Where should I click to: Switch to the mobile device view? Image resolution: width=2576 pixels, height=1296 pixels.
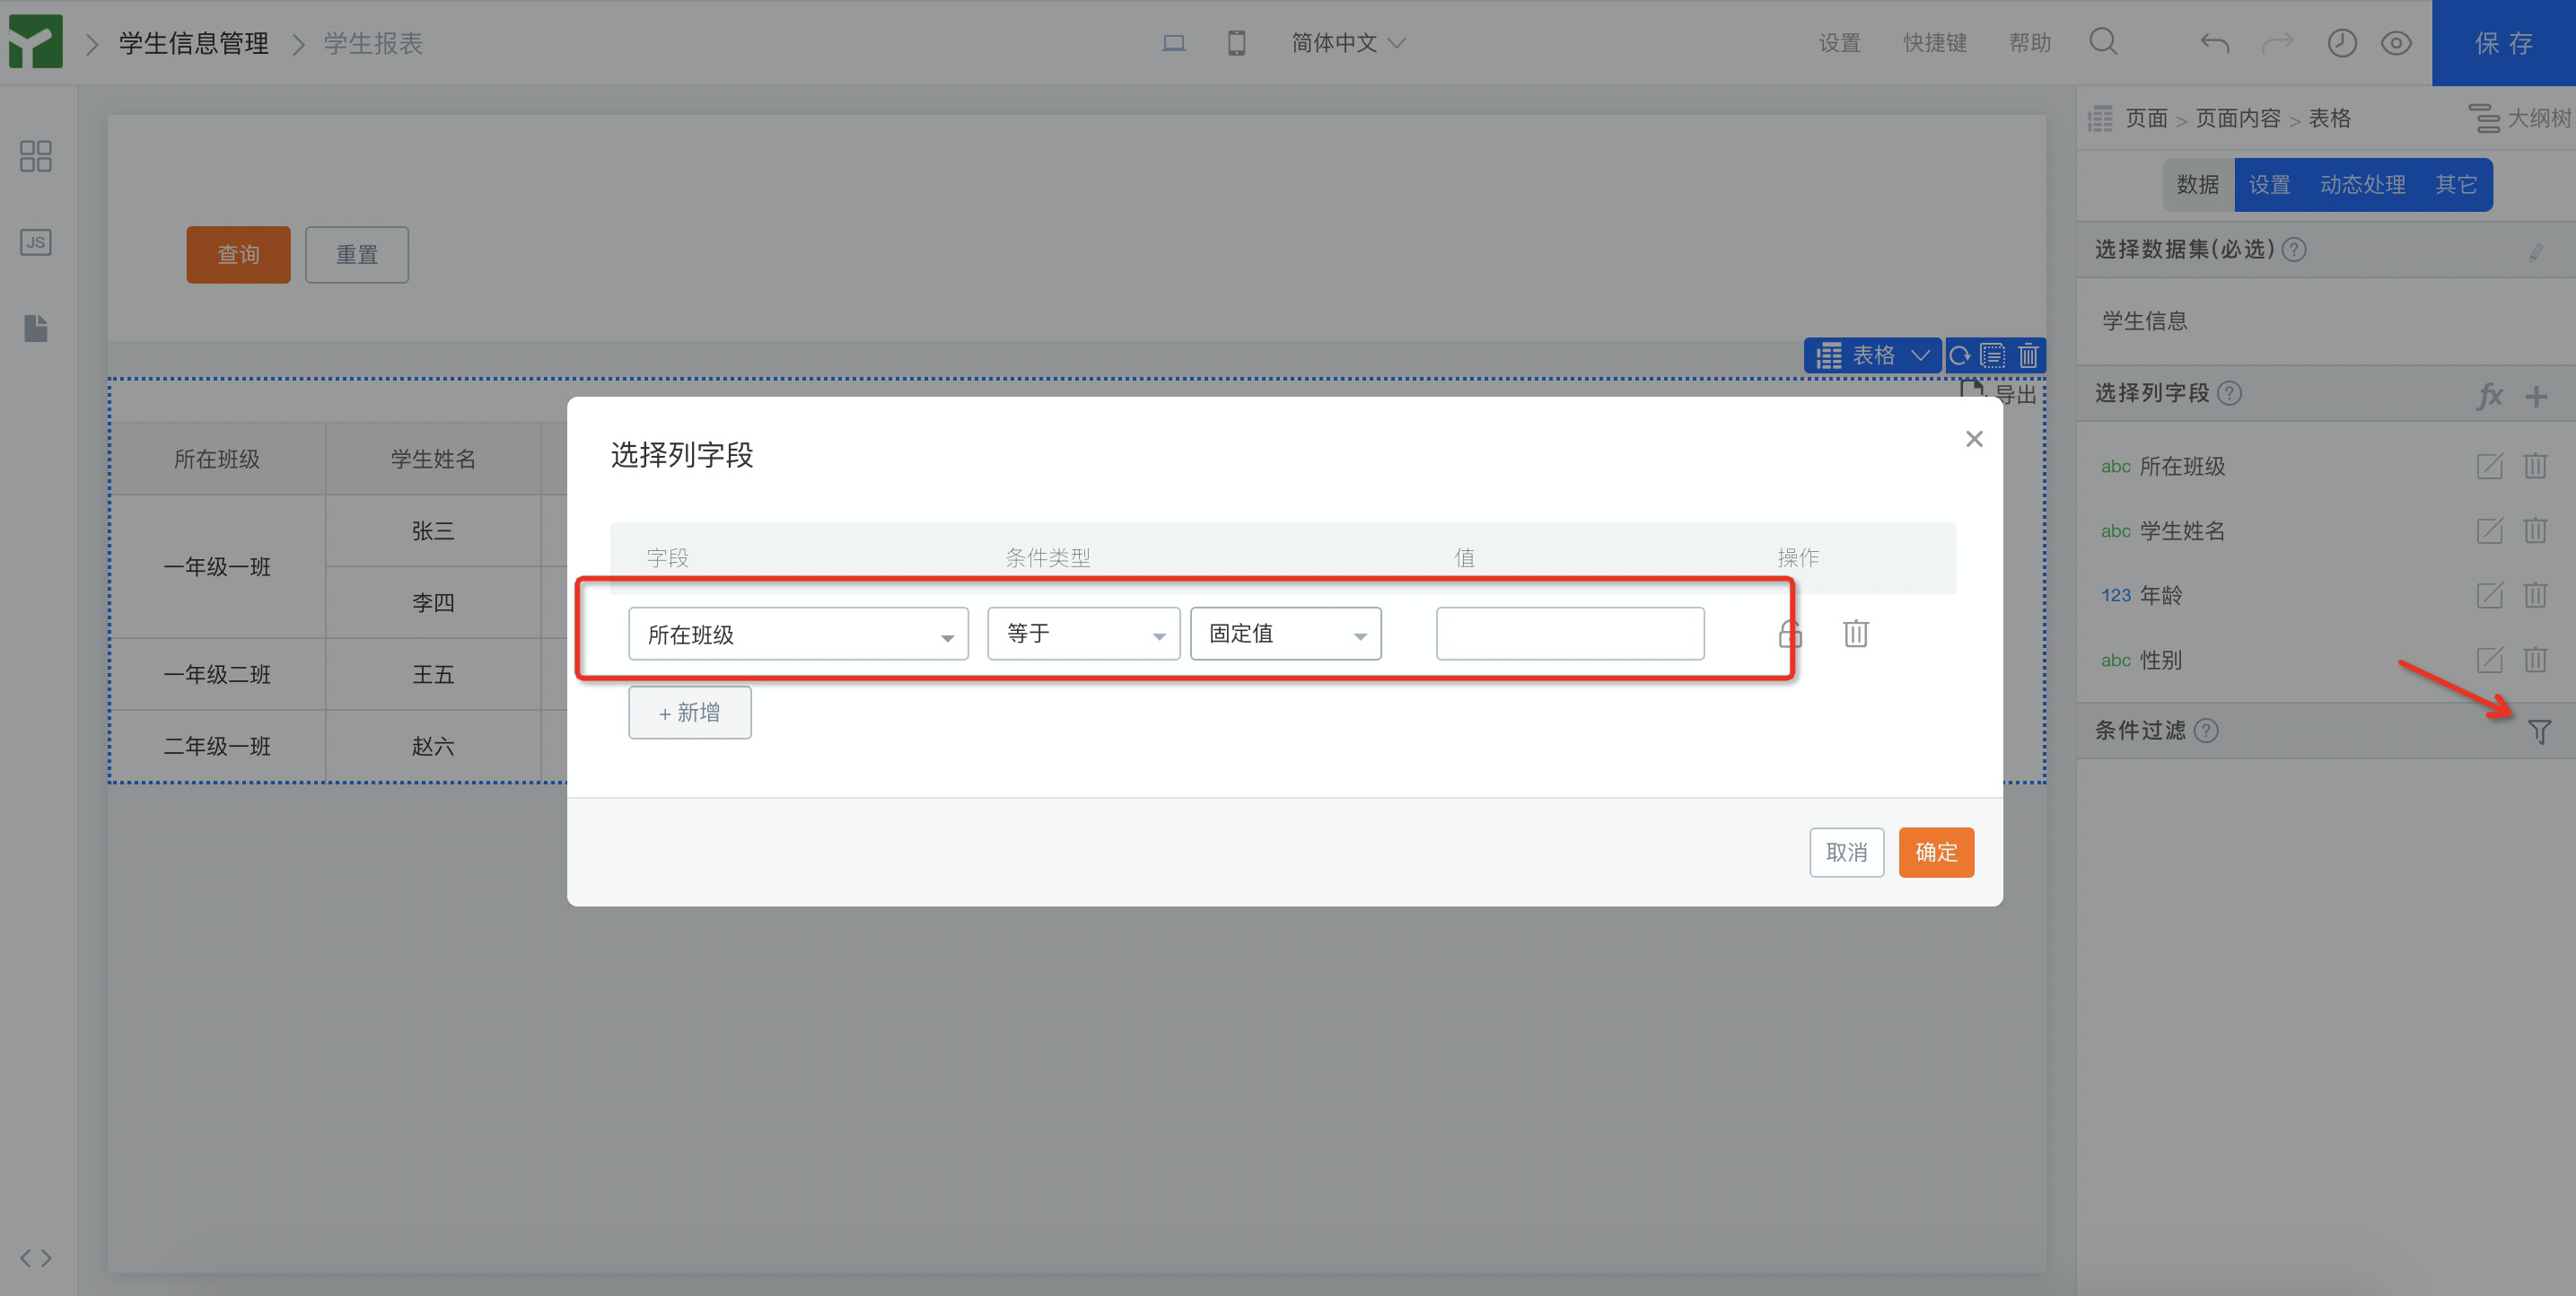click(1237, 43)
